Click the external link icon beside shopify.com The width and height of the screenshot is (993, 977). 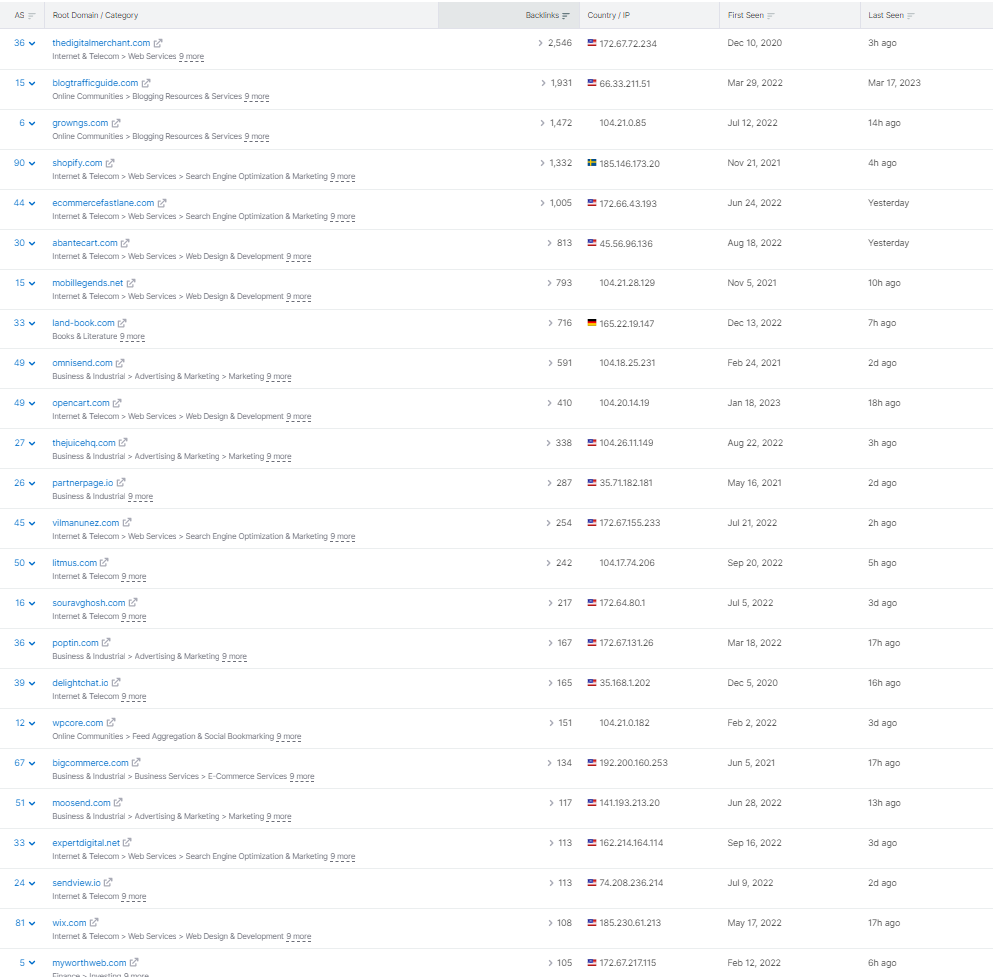pyautogui.click(x=110, y=163)
